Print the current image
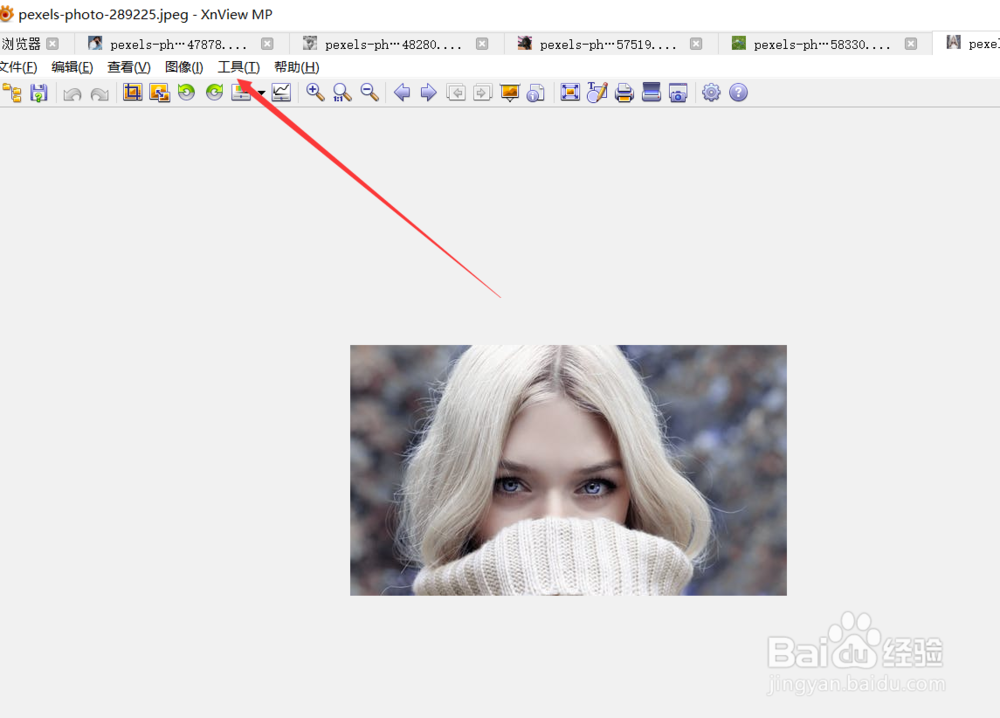Viewport: 1000px width, 718px height. click(624, 93)
